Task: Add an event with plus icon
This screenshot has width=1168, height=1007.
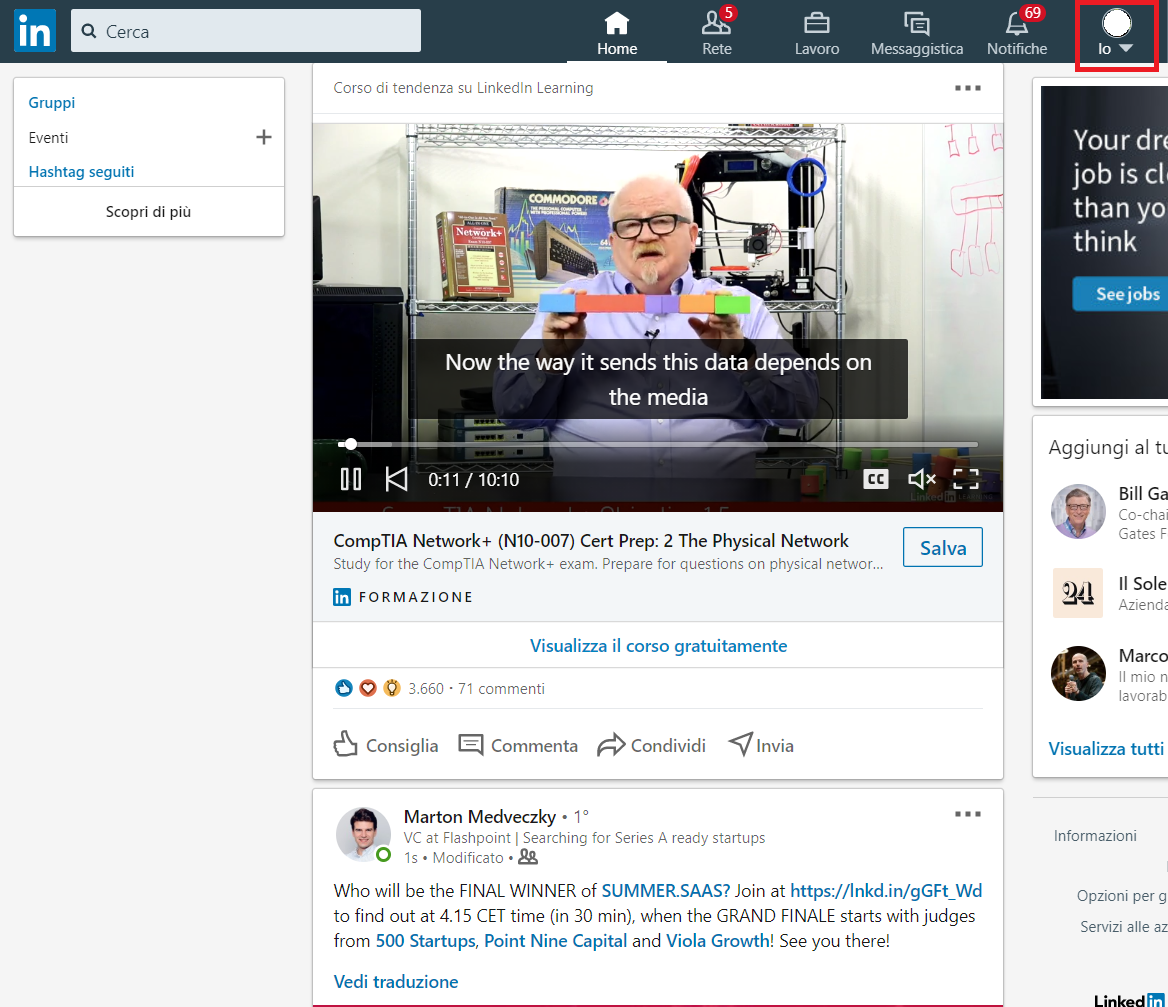Action: (264, 138)
